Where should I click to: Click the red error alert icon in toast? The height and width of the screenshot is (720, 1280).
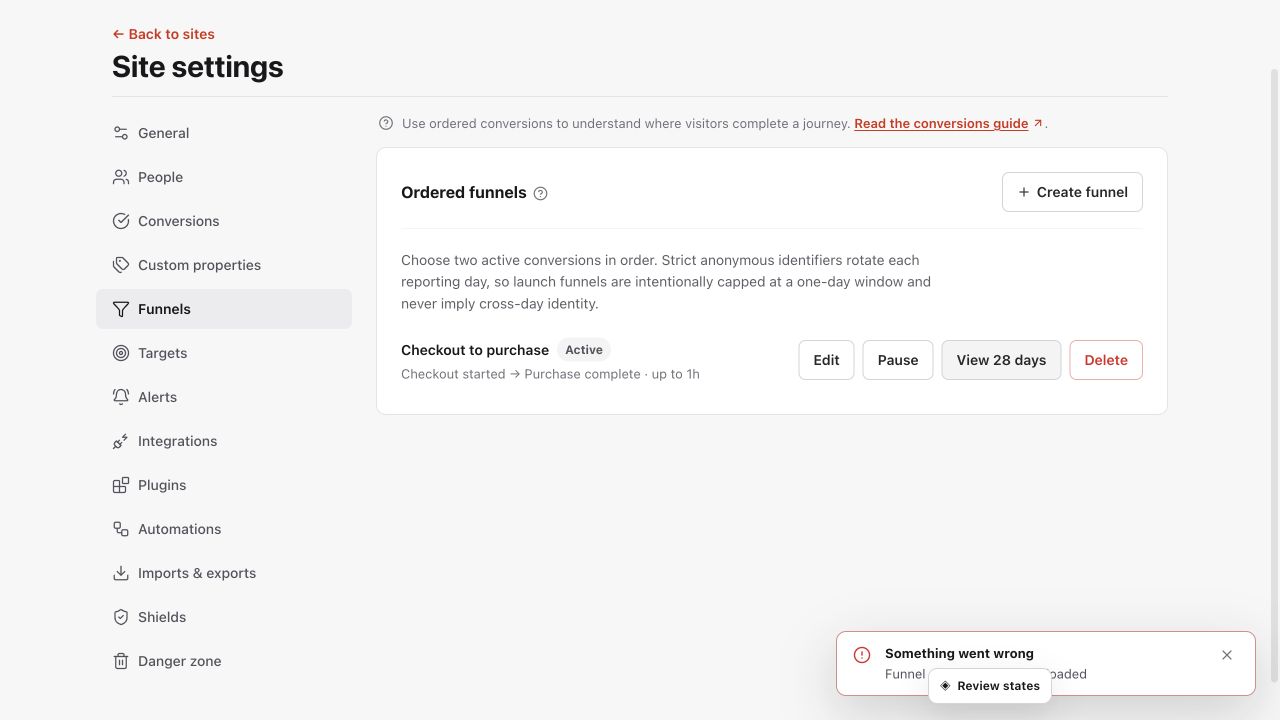(862, 655)
